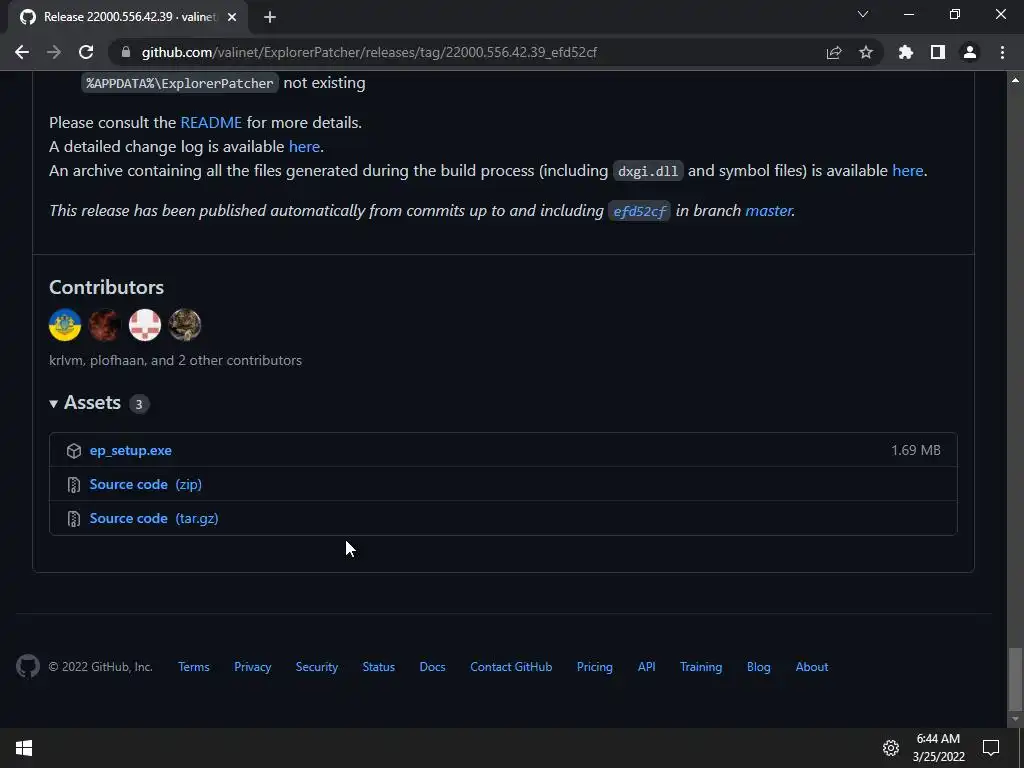This screenshot has height=768, width=1024.
Task: Click the page vertical scrollbar thumb
Action: pyautogui.click(x=1015, y=678)
